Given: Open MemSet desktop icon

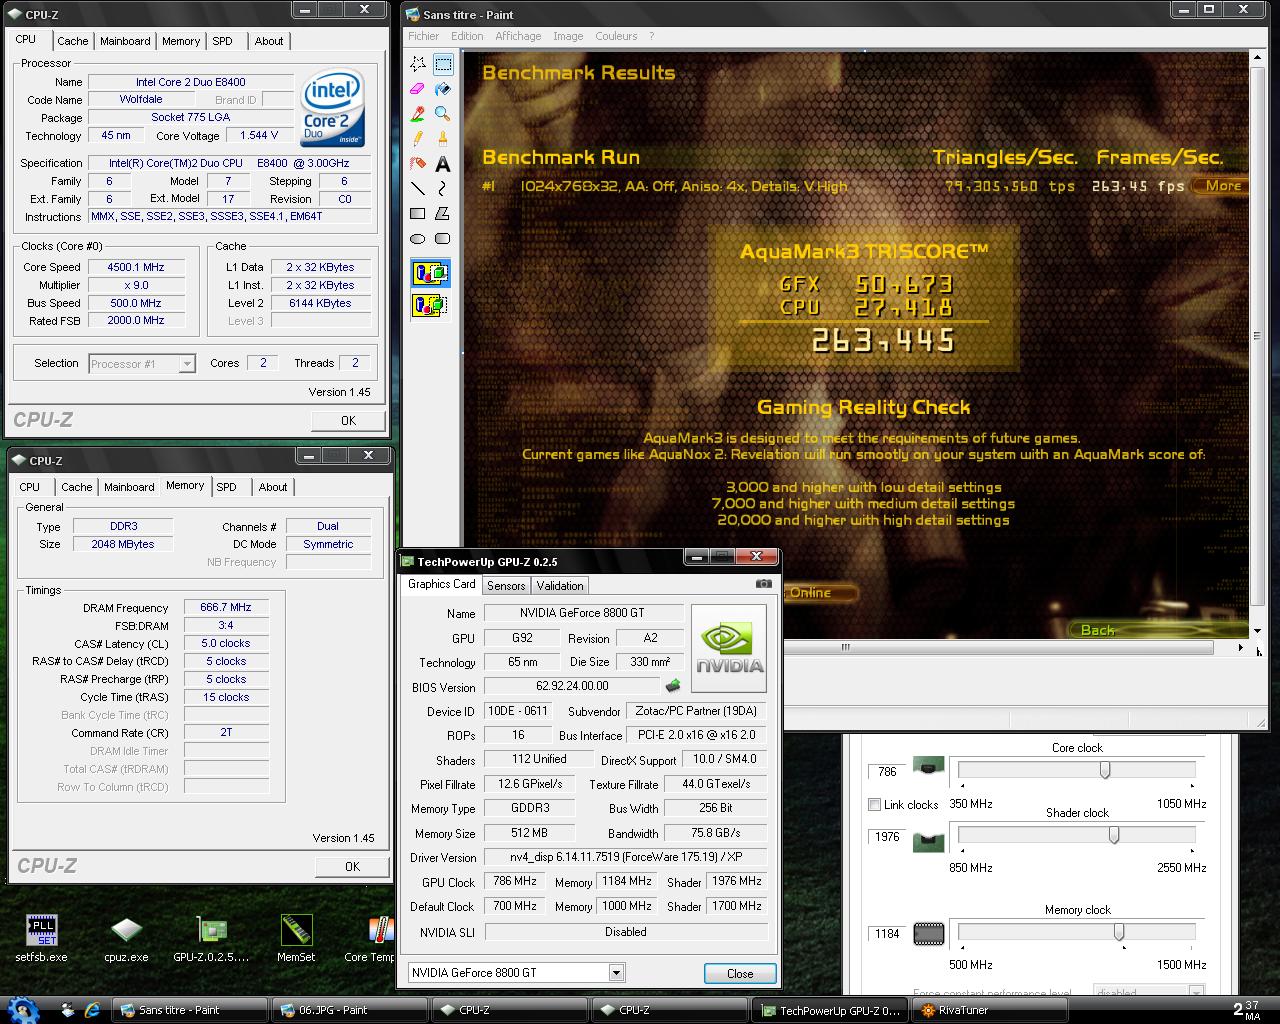Looking at the screenshot, I should tap(296, 938).
